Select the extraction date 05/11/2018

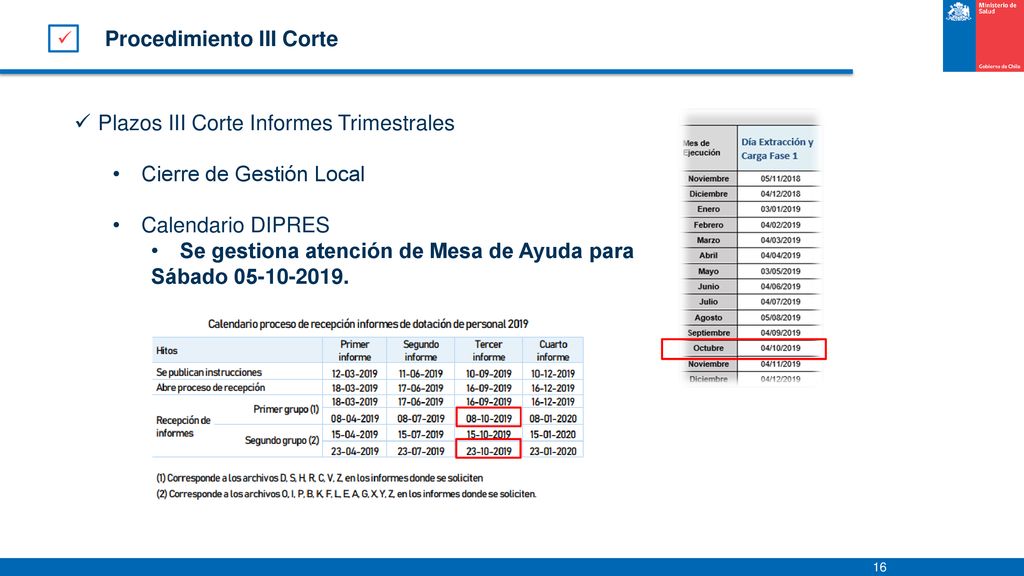click(780, 178)
